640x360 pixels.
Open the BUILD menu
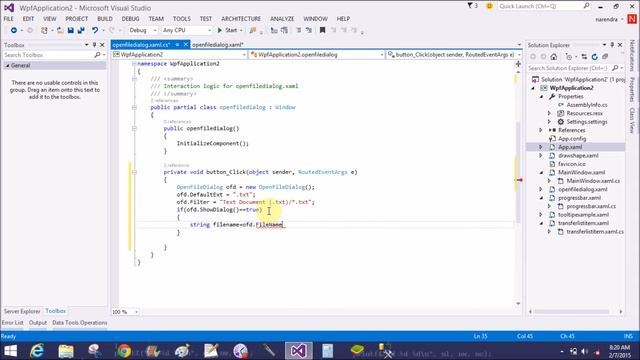click(x=105, y=19)
